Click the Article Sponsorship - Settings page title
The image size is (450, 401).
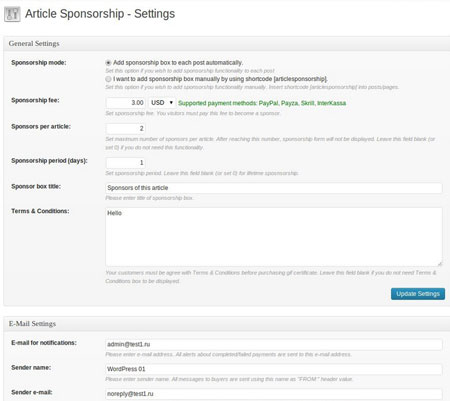(100, 14)
